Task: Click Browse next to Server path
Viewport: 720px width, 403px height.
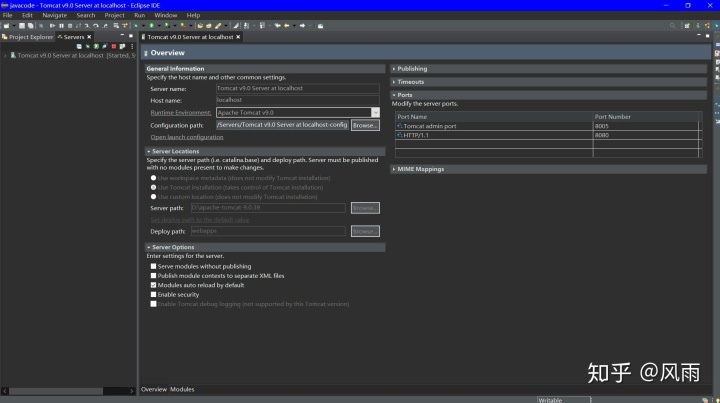Action: [365, 208]
